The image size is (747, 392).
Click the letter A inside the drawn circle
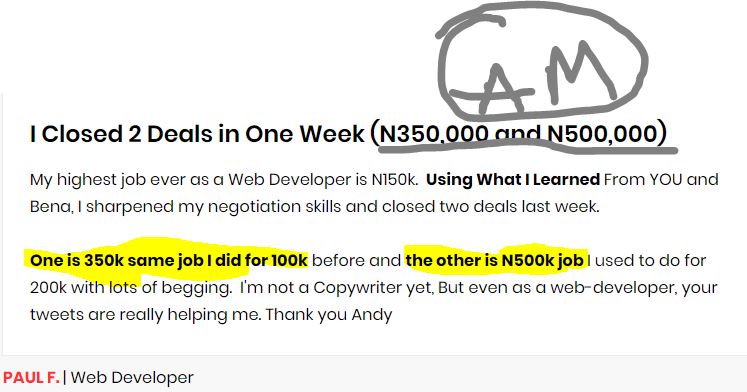[x=498, y=90]
